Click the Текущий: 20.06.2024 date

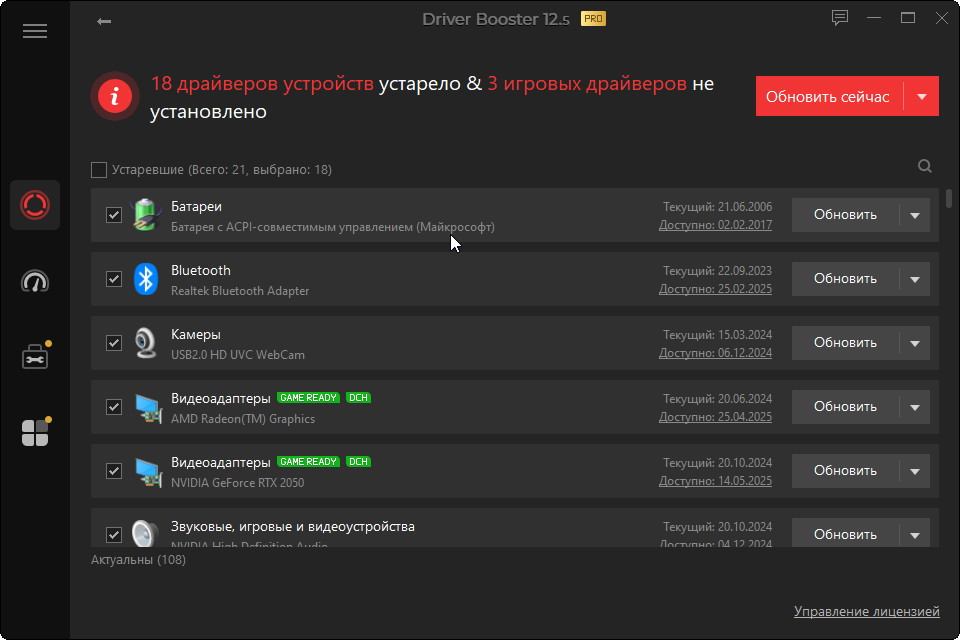[x=718, y=399]
